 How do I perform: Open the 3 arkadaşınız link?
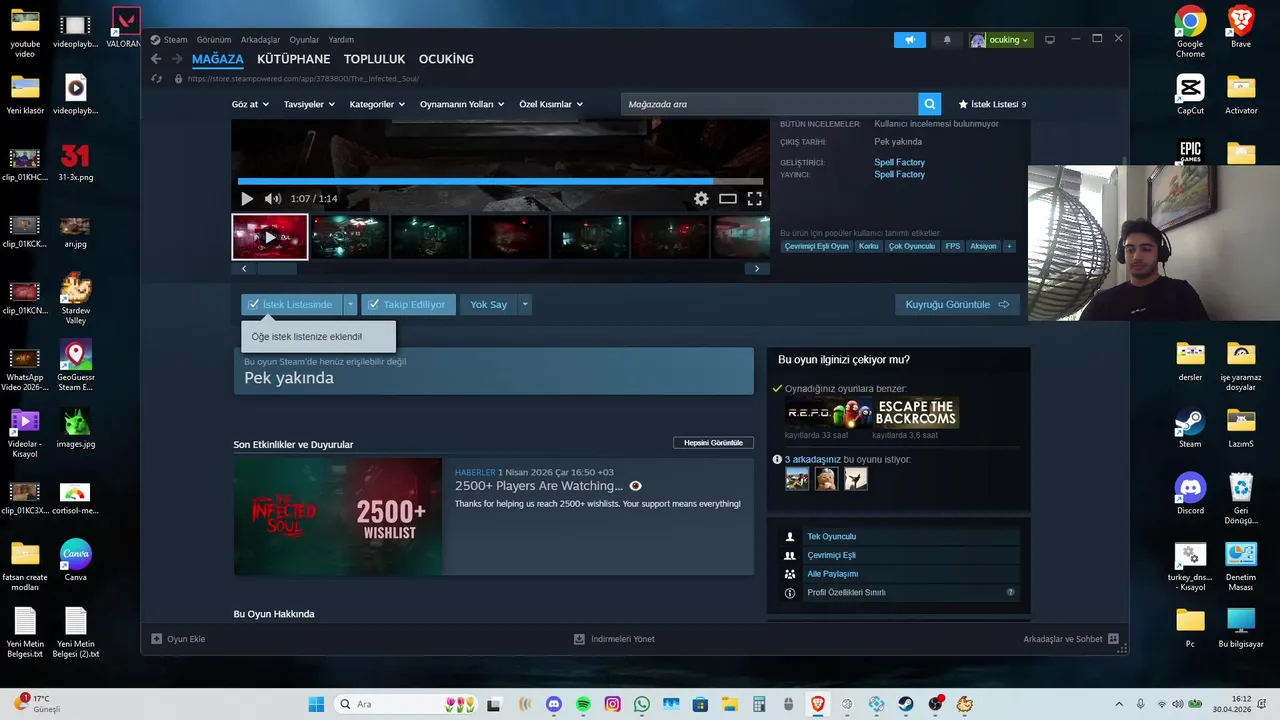point(813,459)
